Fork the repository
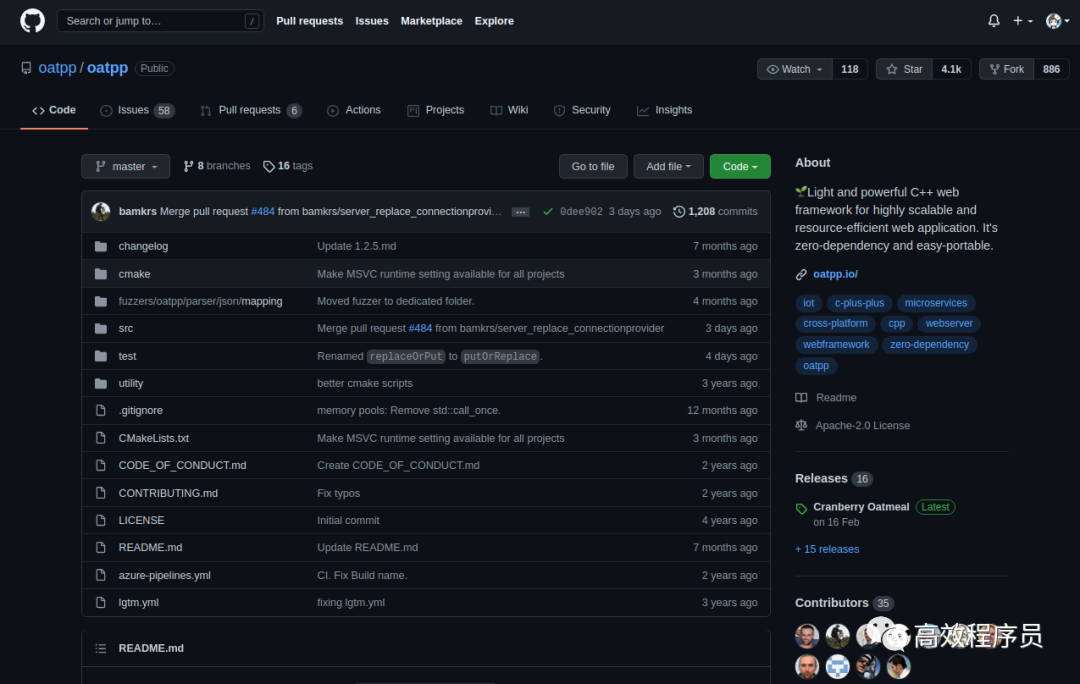 tap(1006, 69)
